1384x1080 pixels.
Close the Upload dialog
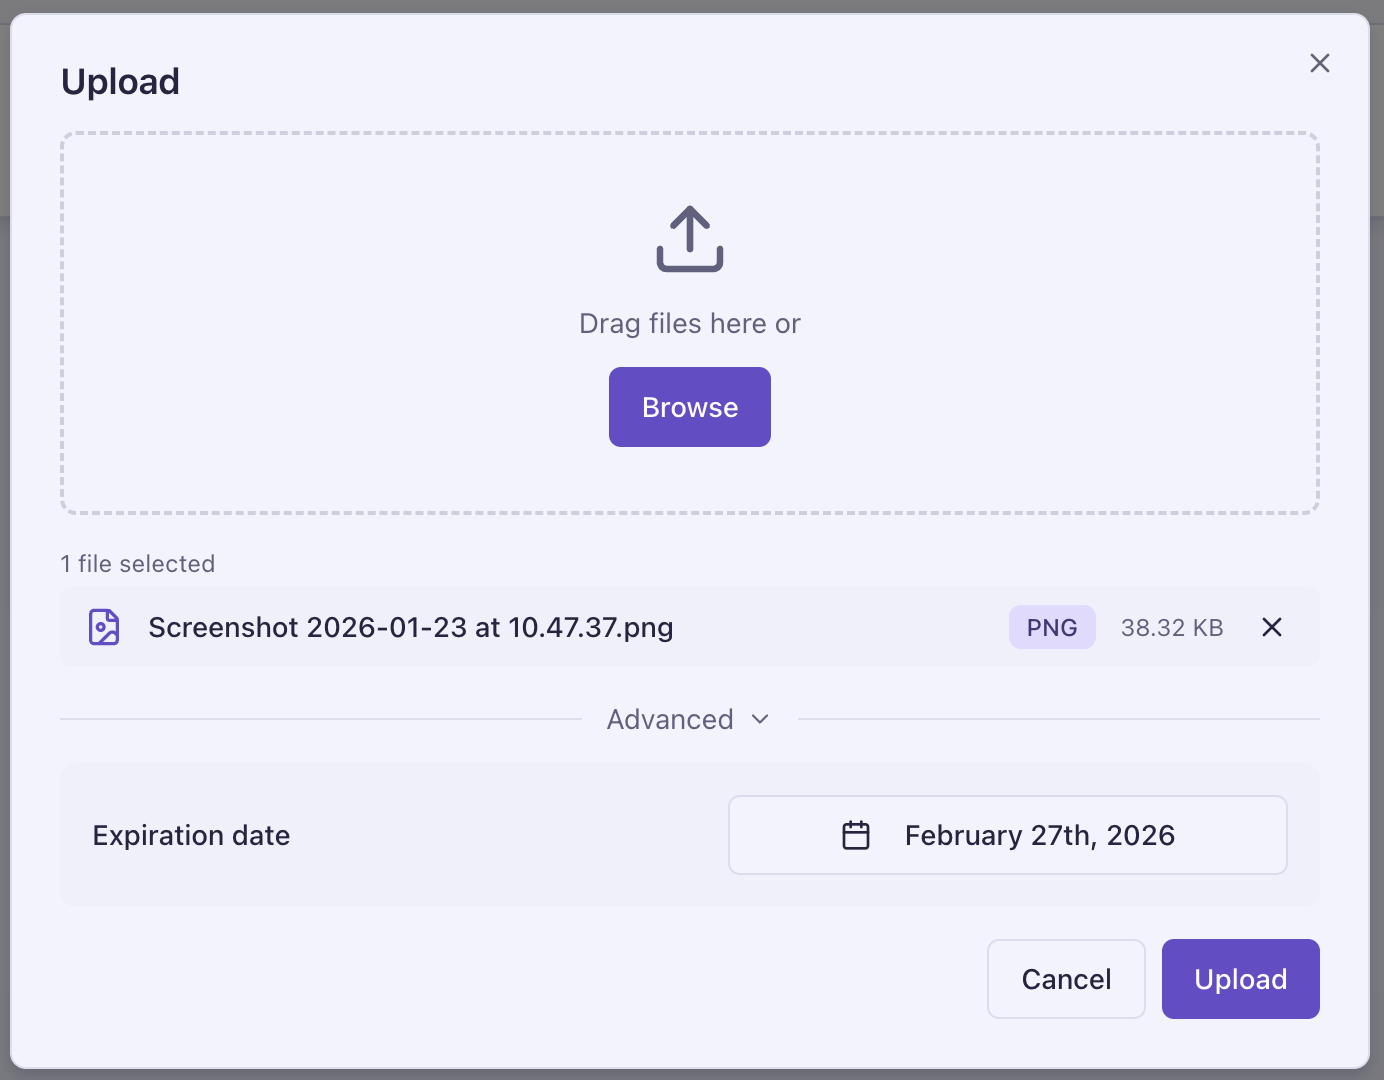pos(1320,63)
